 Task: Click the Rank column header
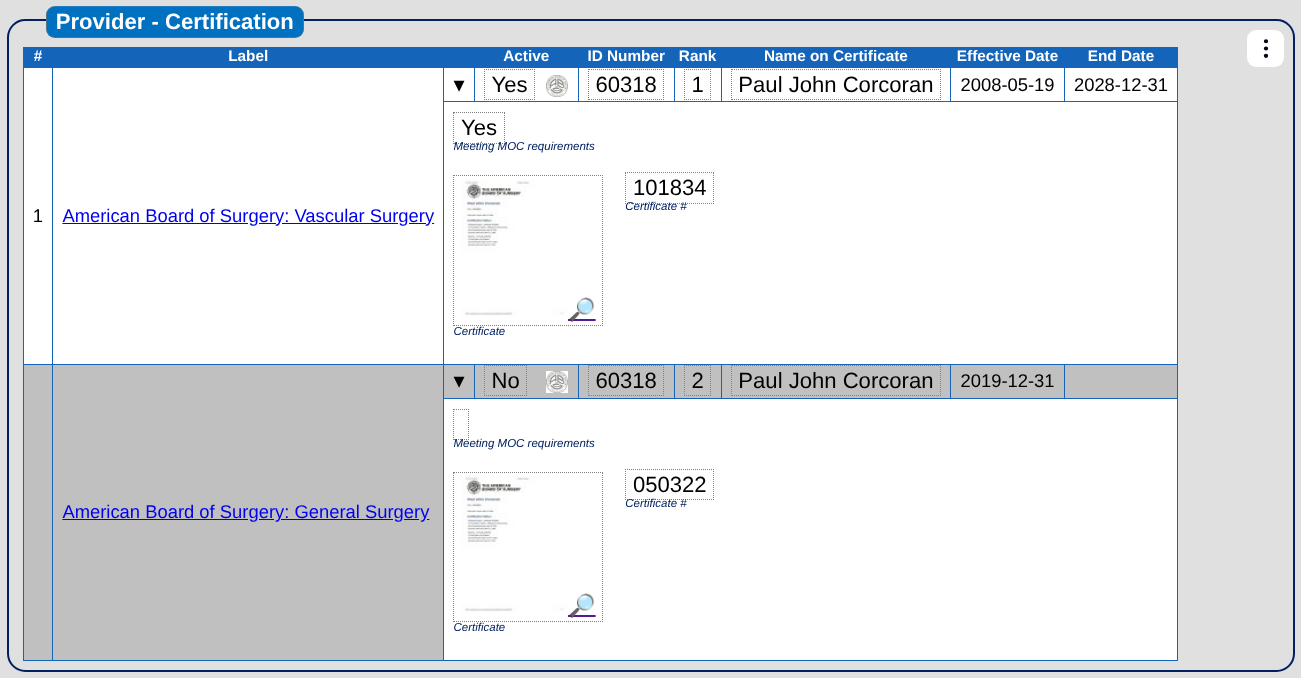[x=698, y=56]
